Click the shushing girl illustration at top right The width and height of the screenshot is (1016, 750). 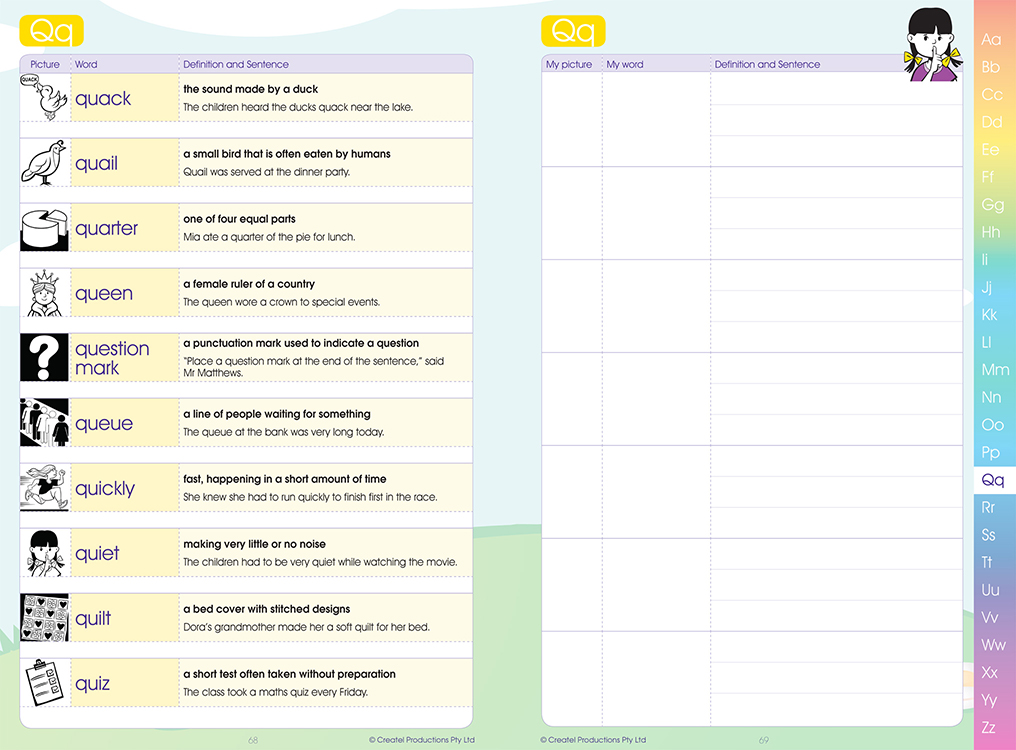[x=933, y=44]
